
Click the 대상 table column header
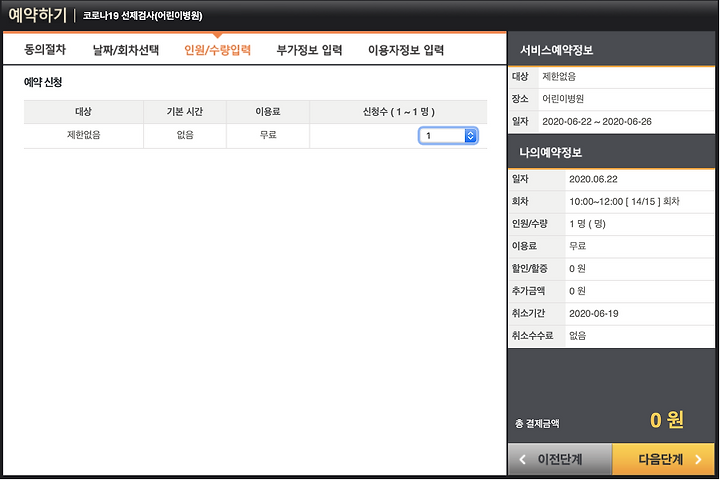pyautogui.click(x=84, y=112)
